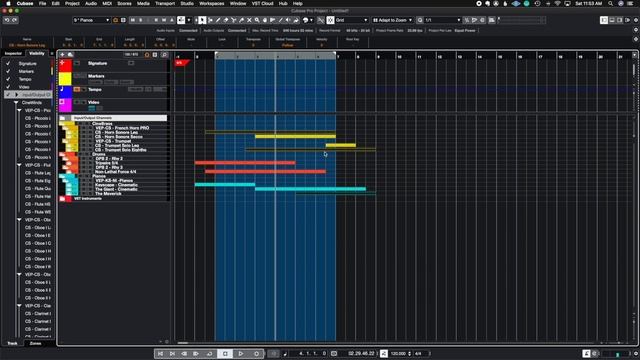Viewport: 640px width, 360px height.
Task: Switch to the Visibility tab
Action: pos(37,53)
